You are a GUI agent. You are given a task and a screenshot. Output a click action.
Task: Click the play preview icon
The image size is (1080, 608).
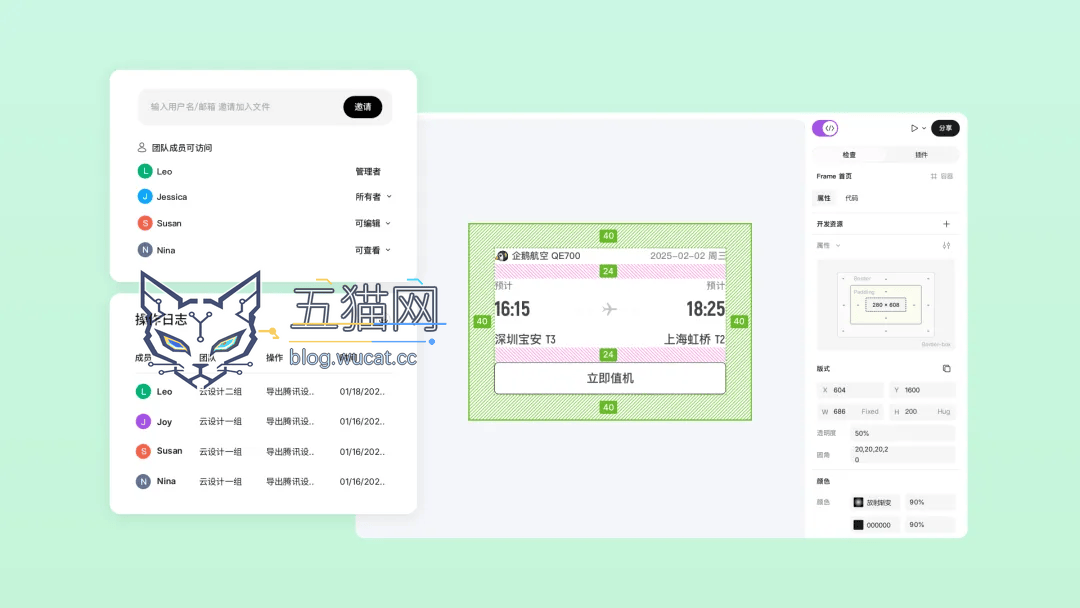tap(914, 128)
